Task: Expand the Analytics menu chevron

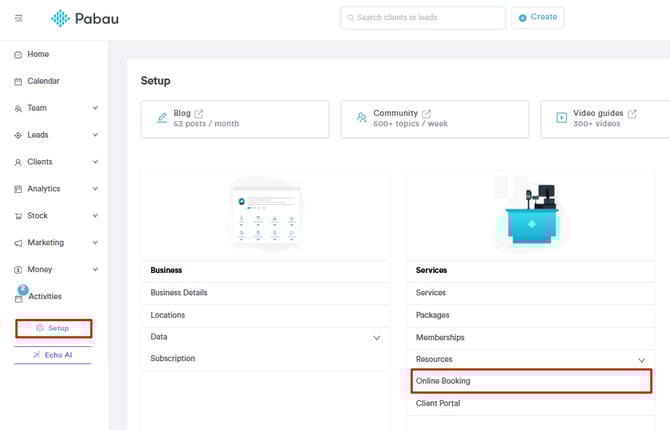Action: (95, 189)
